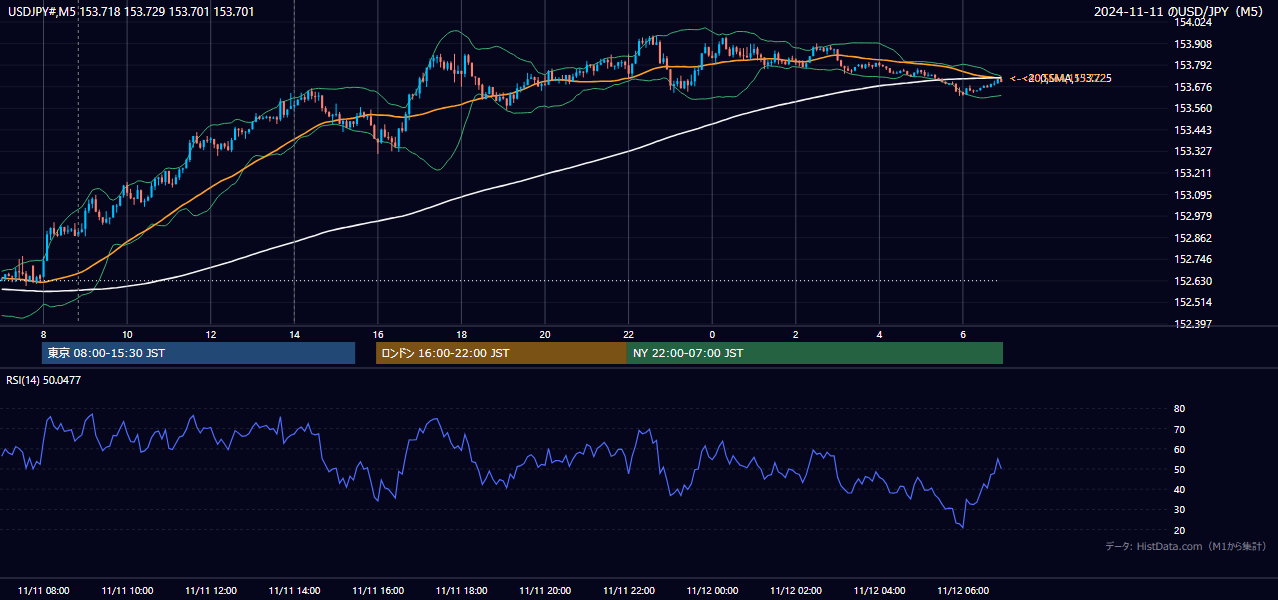Click hour label 16 under the price chart
This screenshot has height=600, width=1278.
tap(378, 334)
